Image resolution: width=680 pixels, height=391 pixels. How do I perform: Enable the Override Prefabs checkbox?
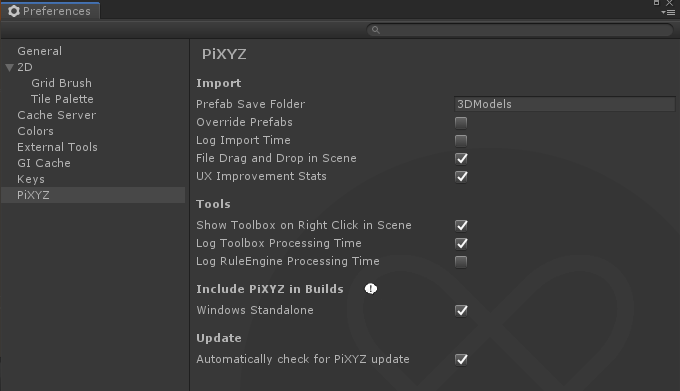461,123
